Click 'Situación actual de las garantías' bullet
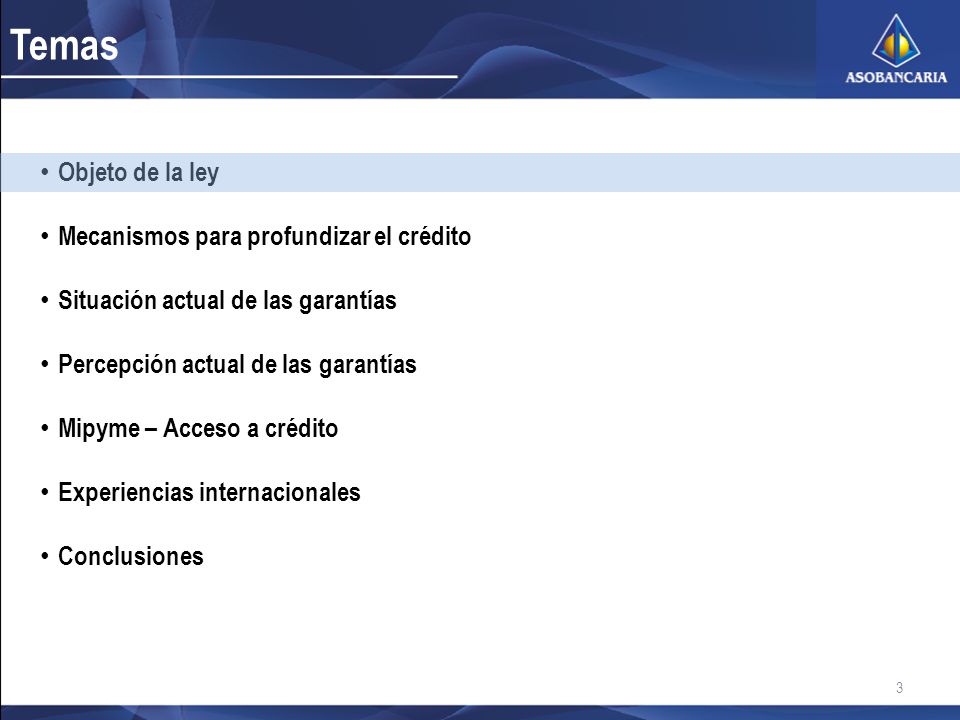 click(x=227, y=301)
